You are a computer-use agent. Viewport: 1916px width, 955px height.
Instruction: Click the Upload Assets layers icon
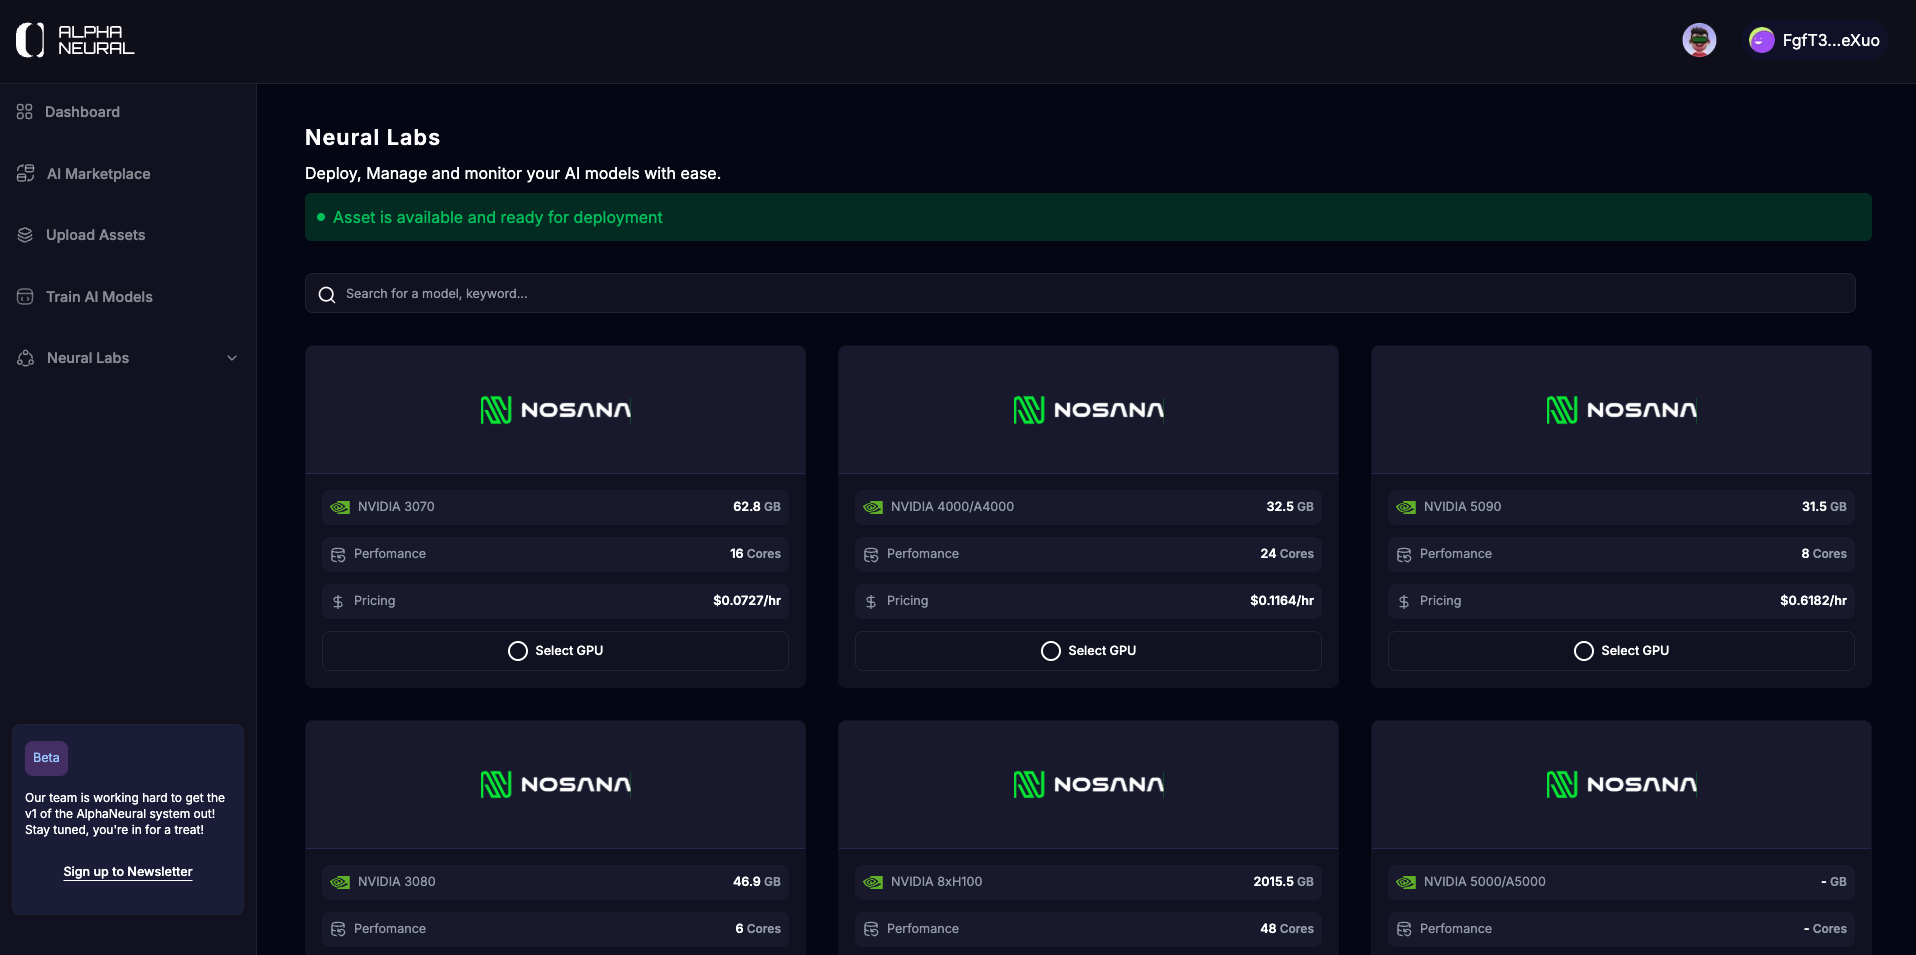(25, 235)
